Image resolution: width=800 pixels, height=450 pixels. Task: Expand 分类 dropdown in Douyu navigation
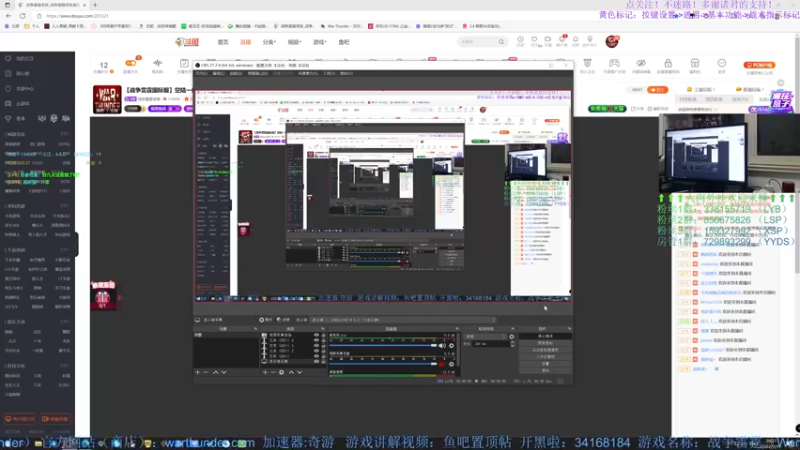coord(269,42)
